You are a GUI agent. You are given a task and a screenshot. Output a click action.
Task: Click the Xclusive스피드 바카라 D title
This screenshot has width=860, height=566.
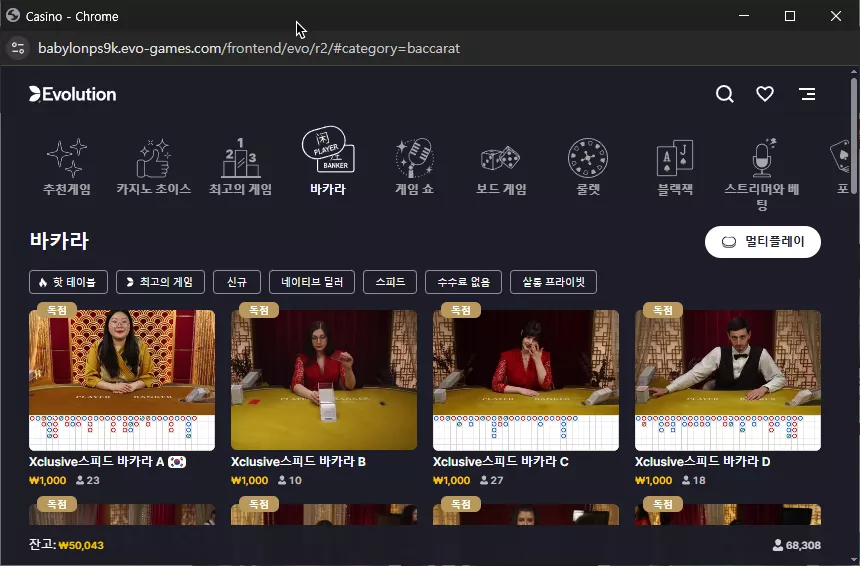tap(703, 462)
